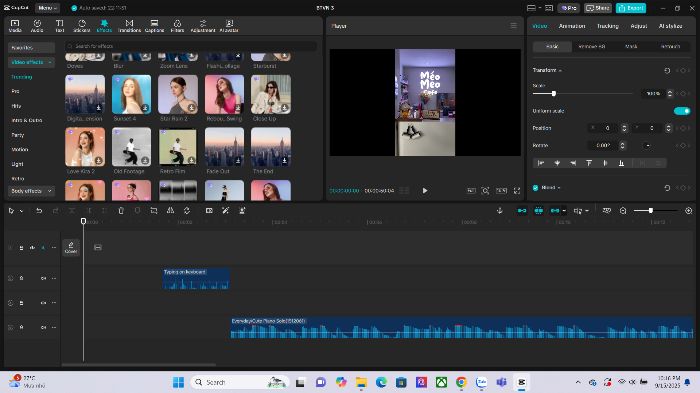Toggle linkage option in timeline toolbar
700x393 pixels.
pos(555,210)
